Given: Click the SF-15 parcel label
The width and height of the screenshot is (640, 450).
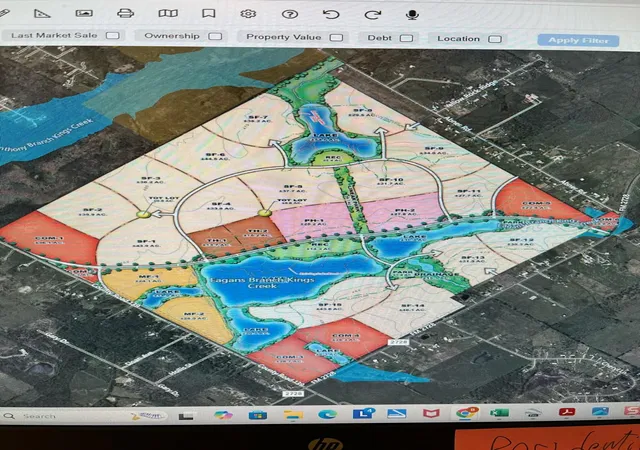Looking at the screenshot, I should (x=329, y=307).
